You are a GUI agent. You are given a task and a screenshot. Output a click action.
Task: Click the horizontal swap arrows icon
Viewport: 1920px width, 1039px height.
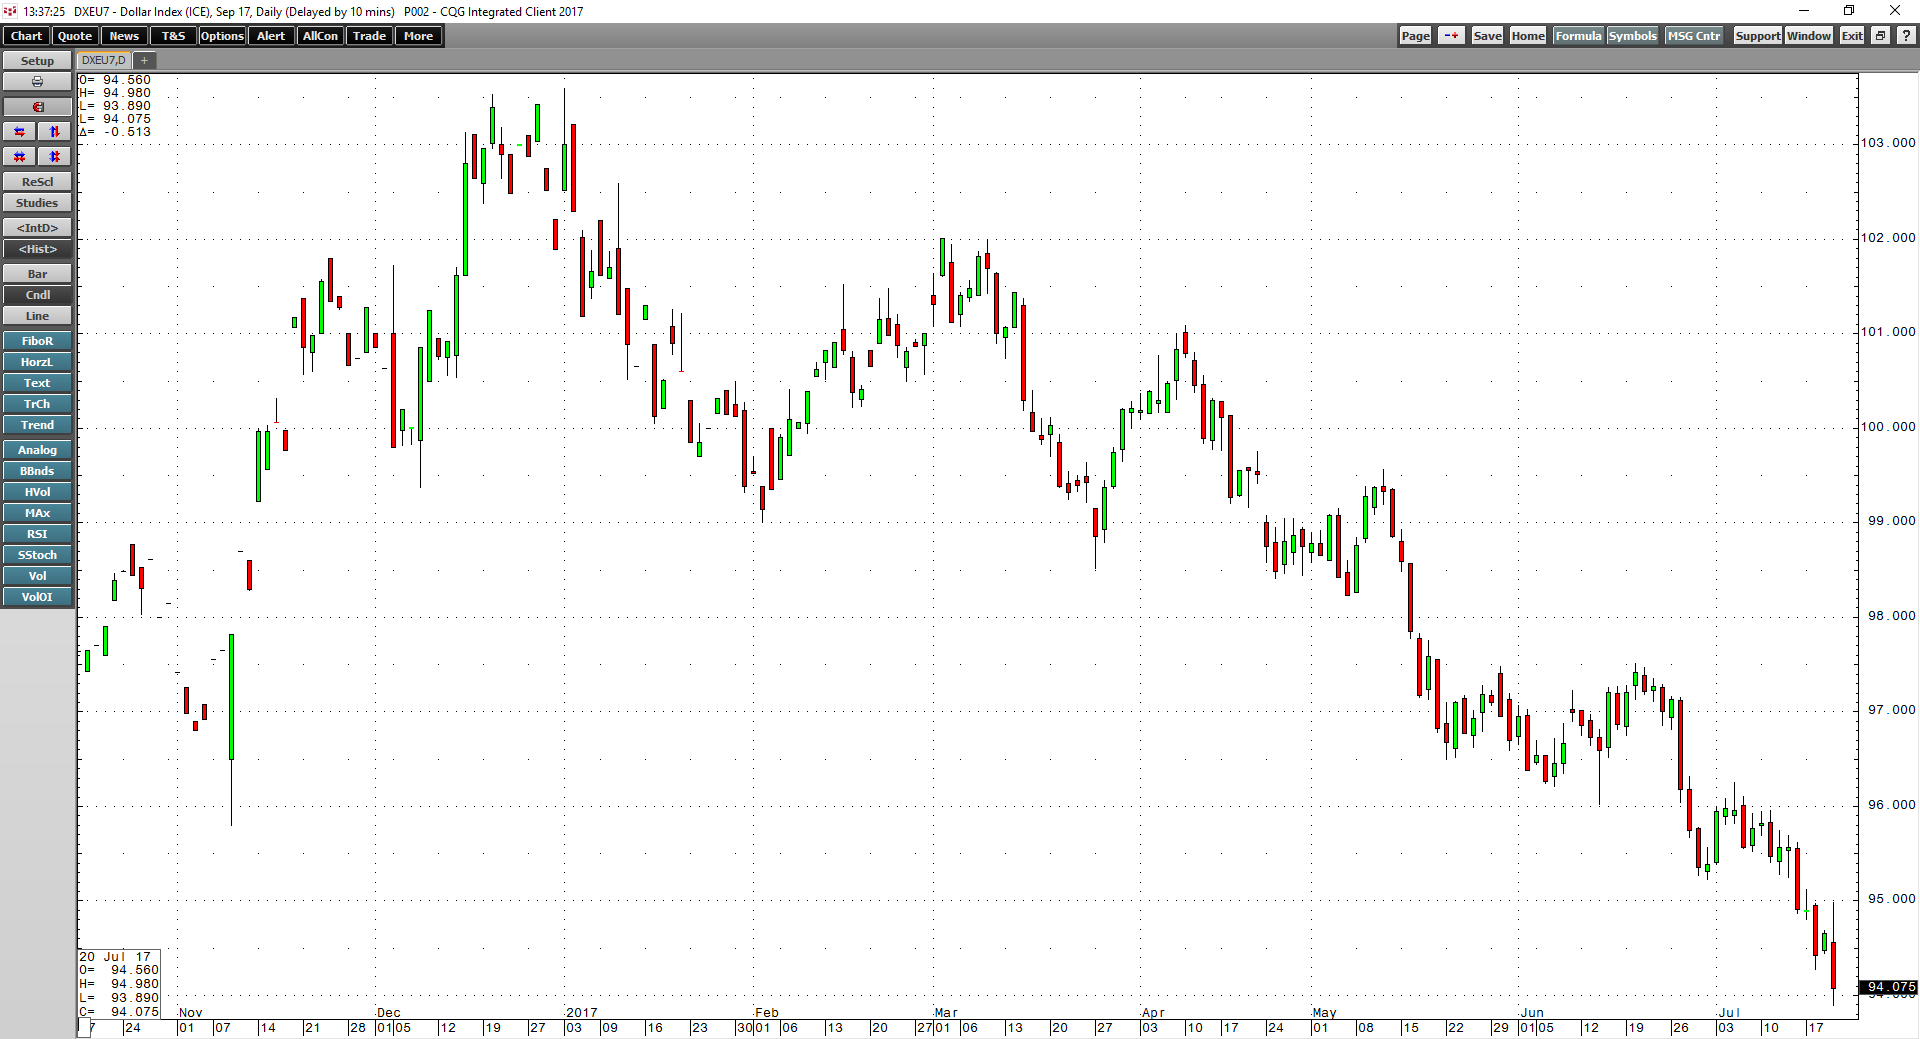(19, 132)
